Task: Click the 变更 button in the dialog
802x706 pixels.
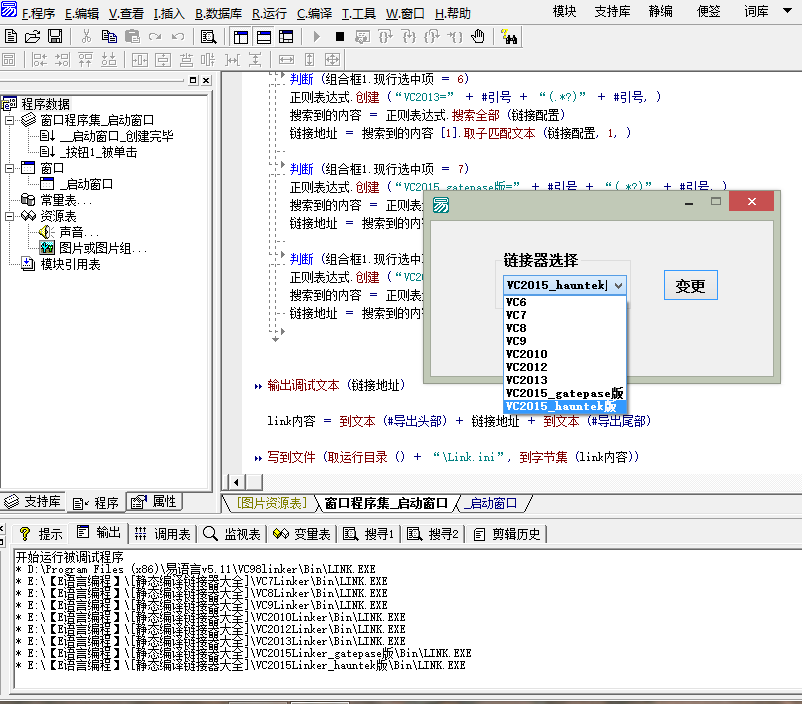Action: (690, 285)
